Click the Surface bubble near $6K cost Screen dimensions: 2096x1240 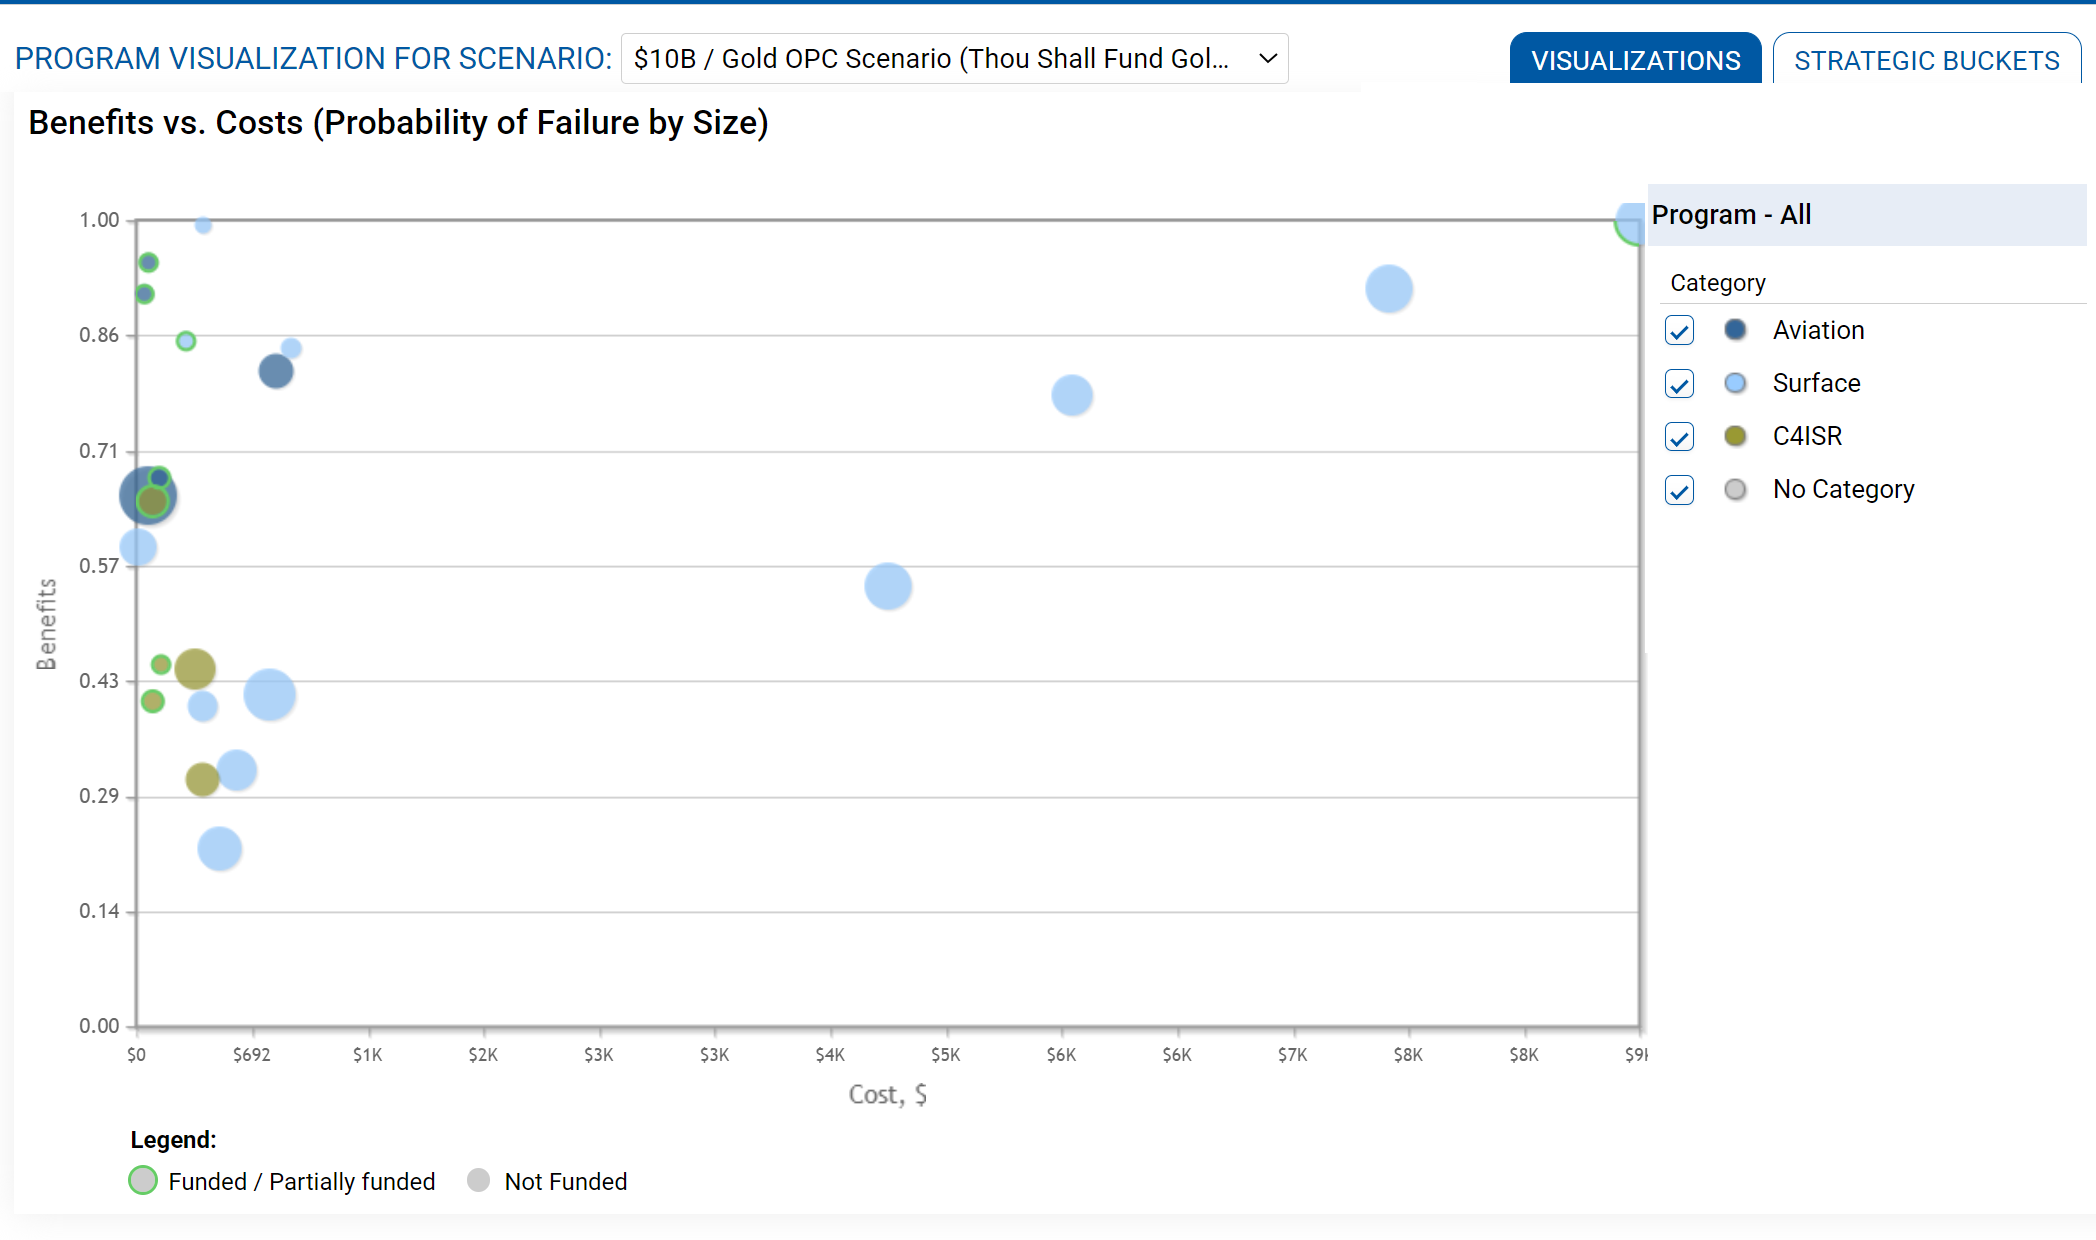pos(1072,395)
